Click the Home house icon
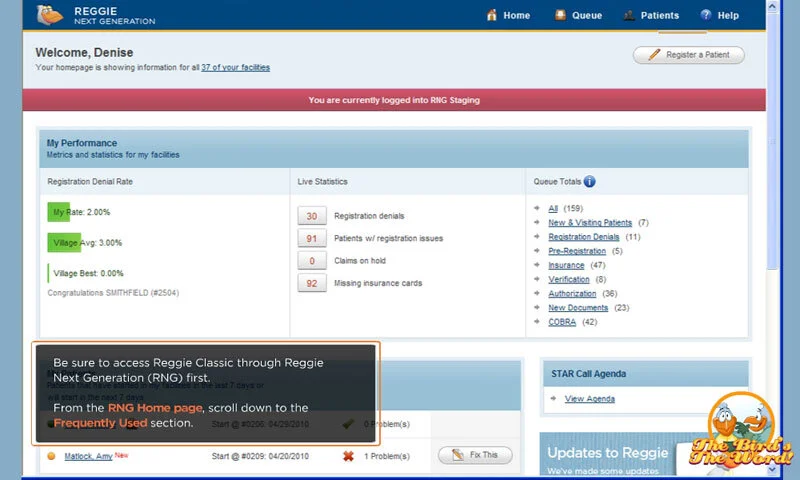 coord(491,15)
